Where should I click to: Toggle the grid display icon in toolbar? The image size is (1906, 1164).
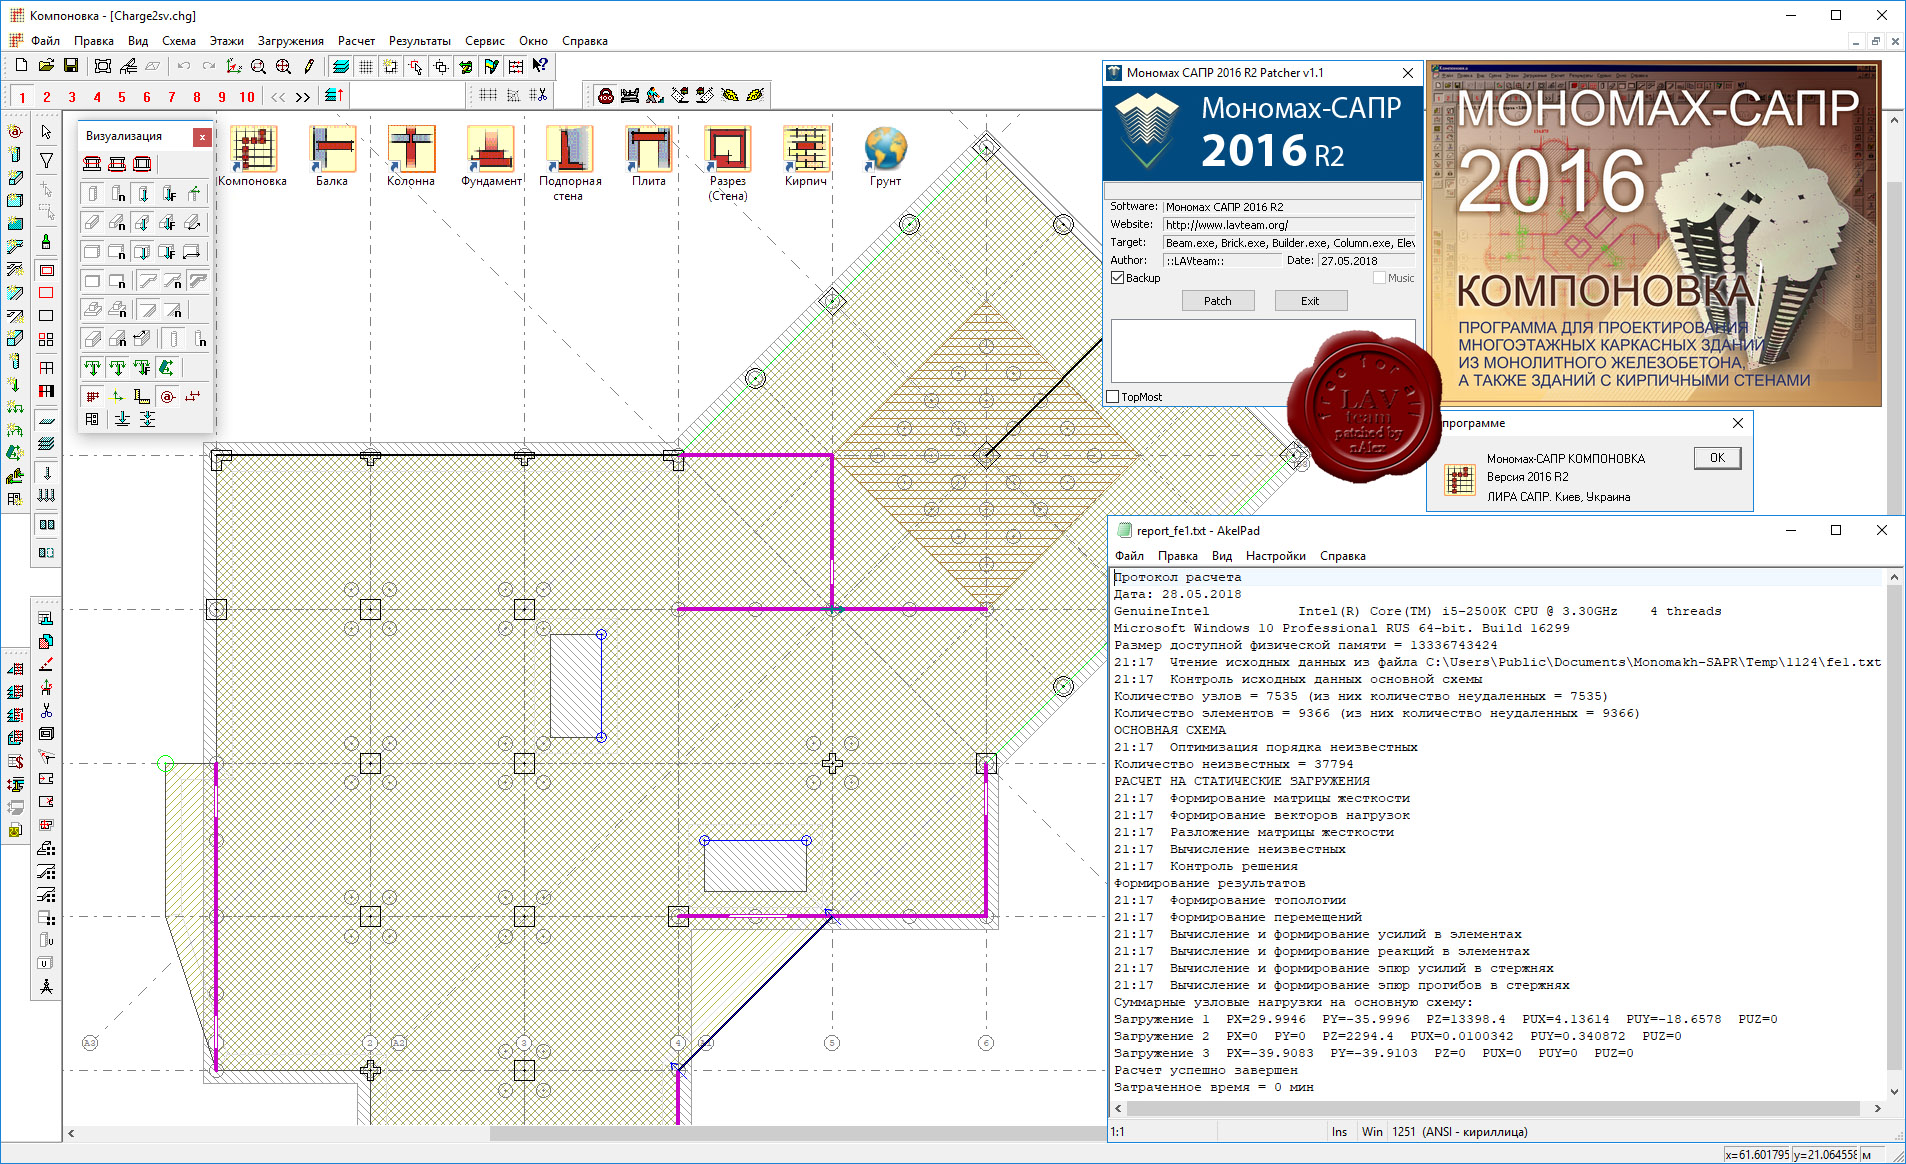point(366,66)
